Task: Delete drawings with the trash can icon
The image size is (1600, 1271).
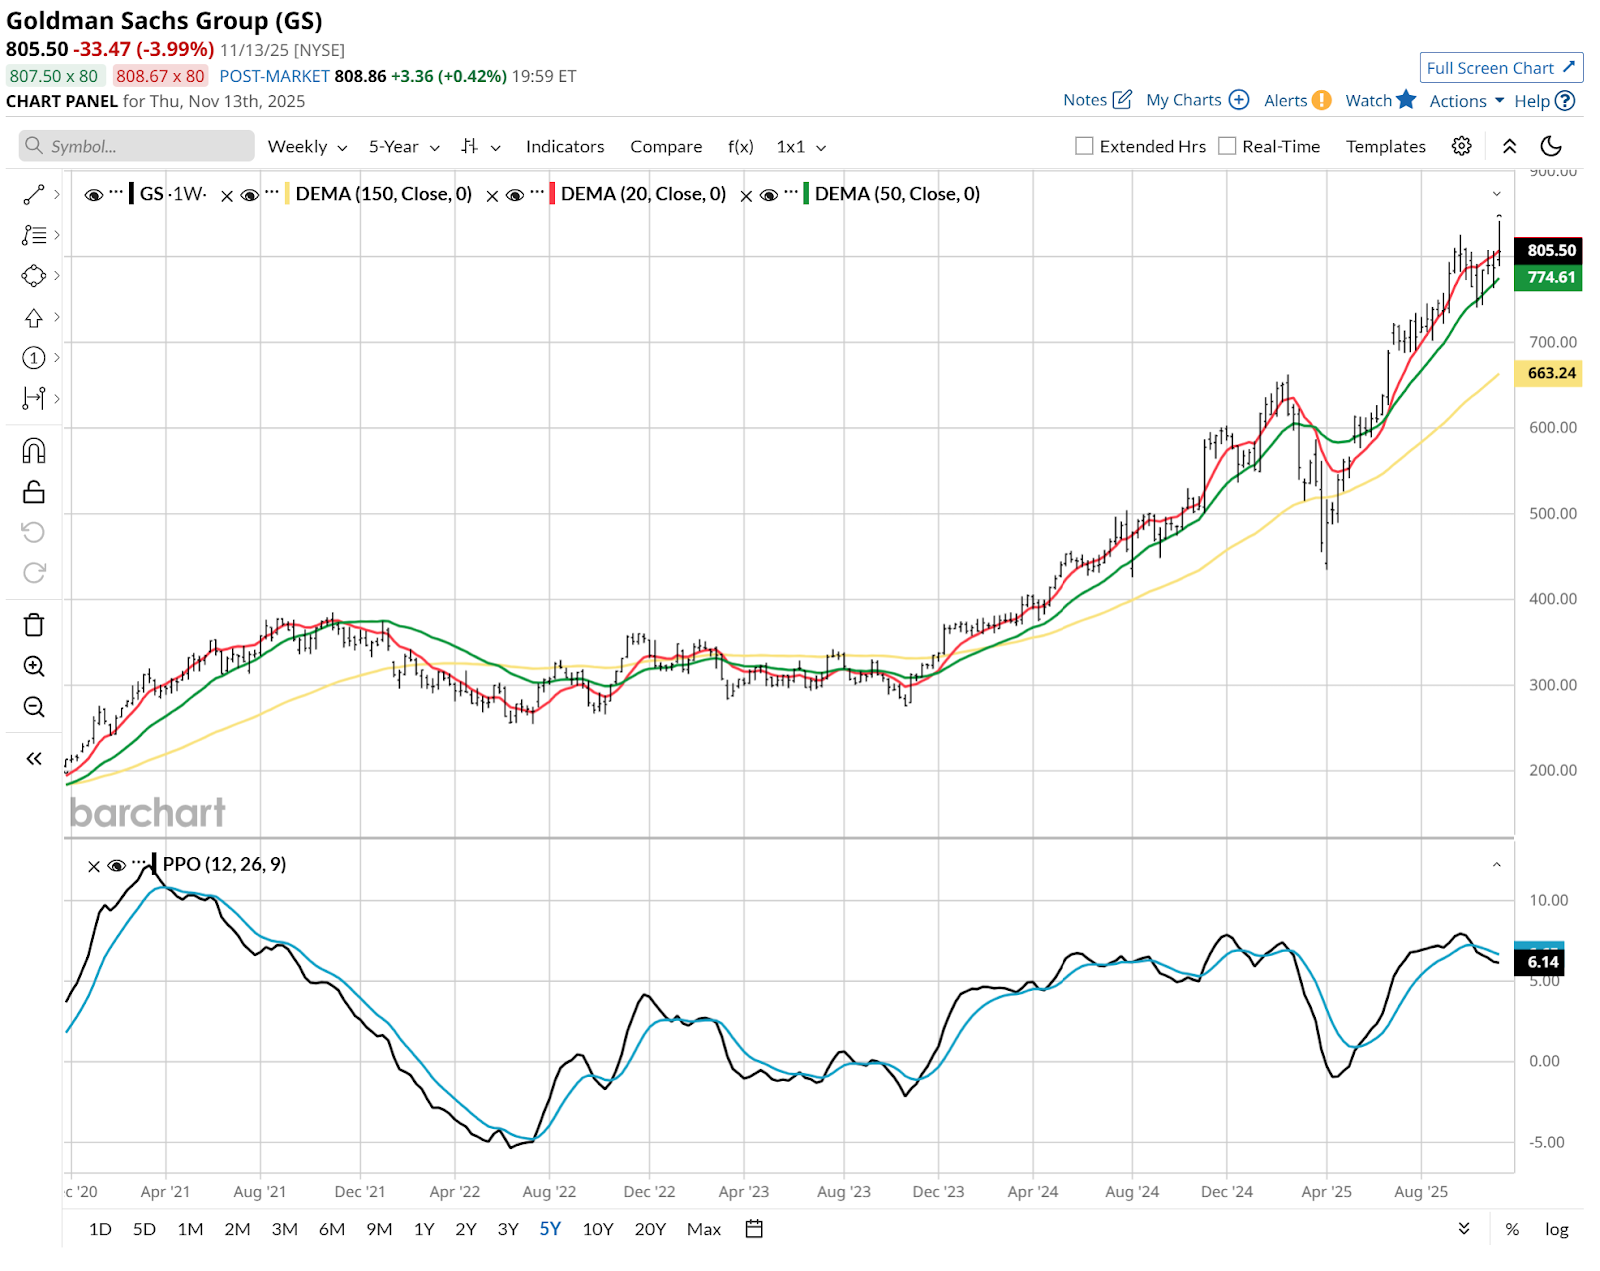Action: (33, 625)
